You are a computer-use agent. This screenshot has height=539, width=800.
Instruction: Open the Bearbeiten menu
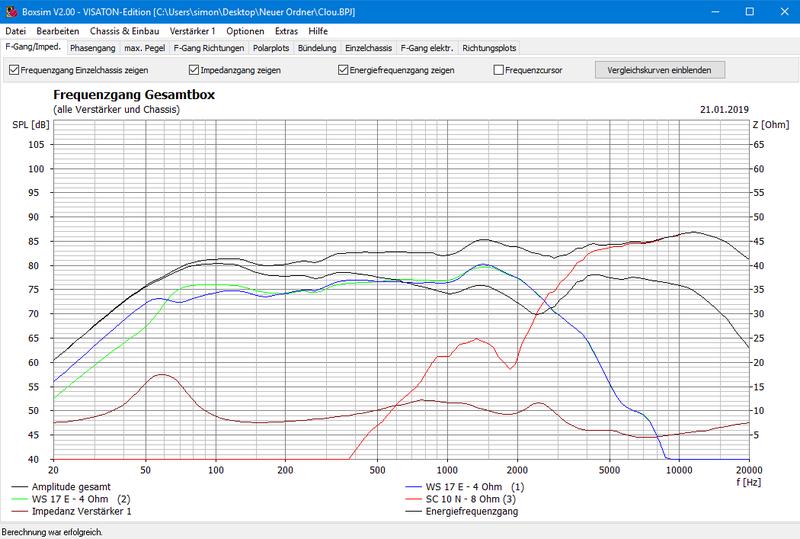click(x=56, y=31)
